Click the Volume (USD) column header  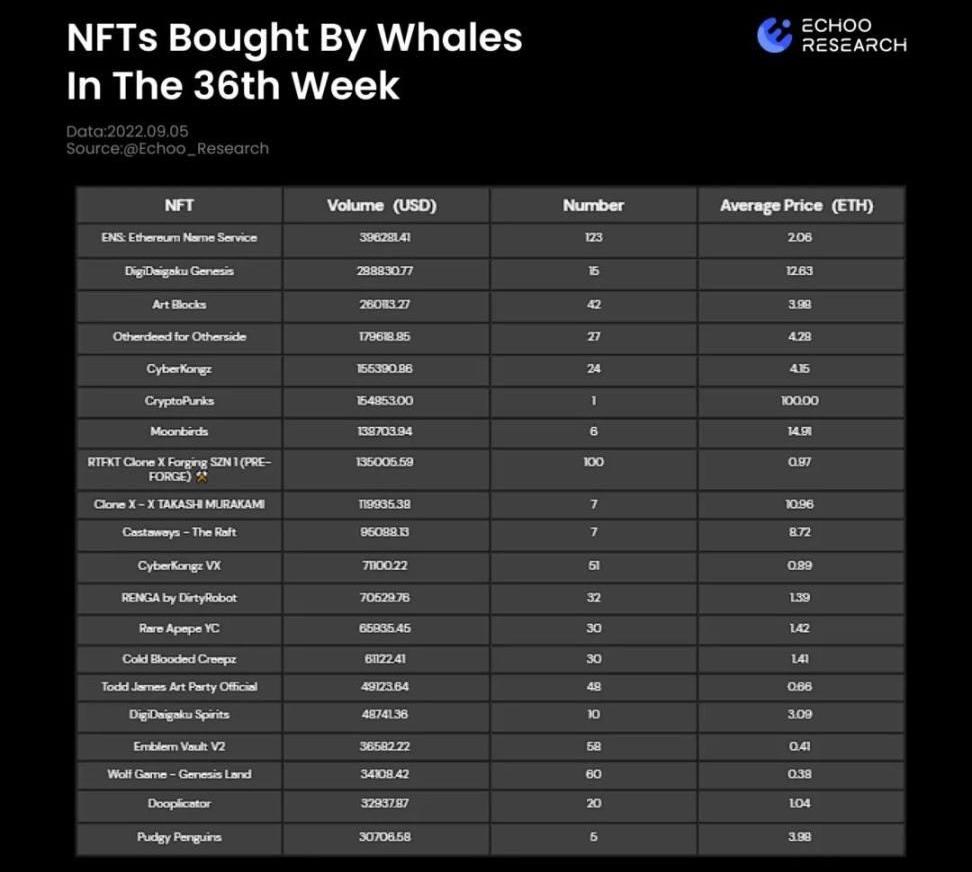382,206
